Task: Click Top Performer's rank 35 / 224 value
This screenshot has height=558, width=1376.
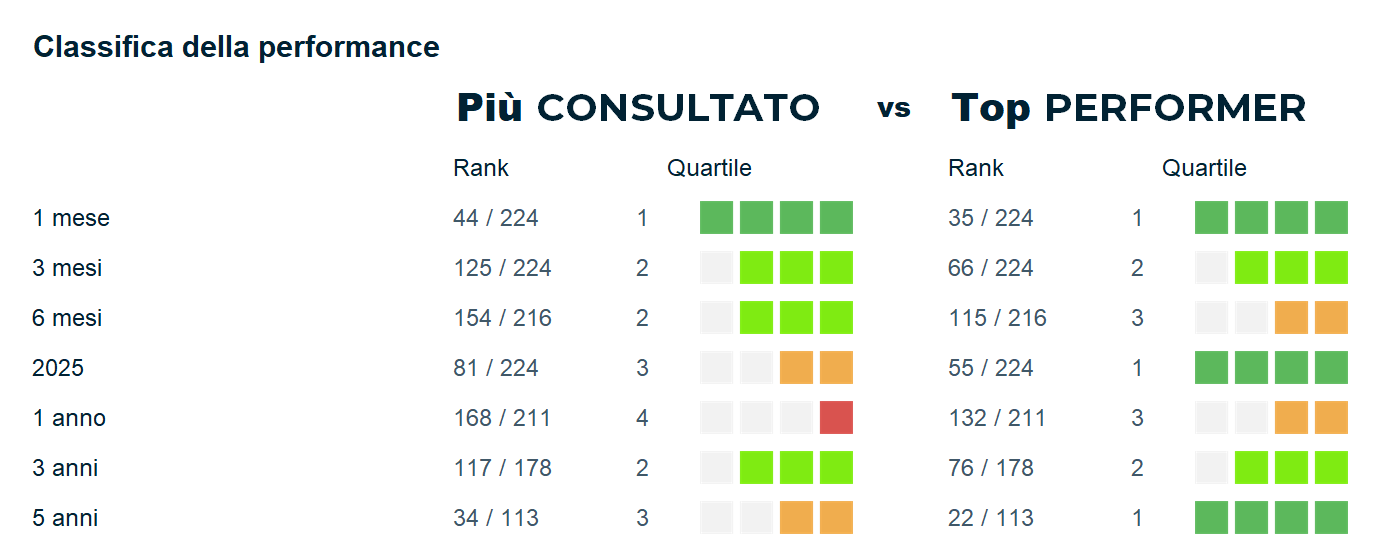Action: pos(991,218)
